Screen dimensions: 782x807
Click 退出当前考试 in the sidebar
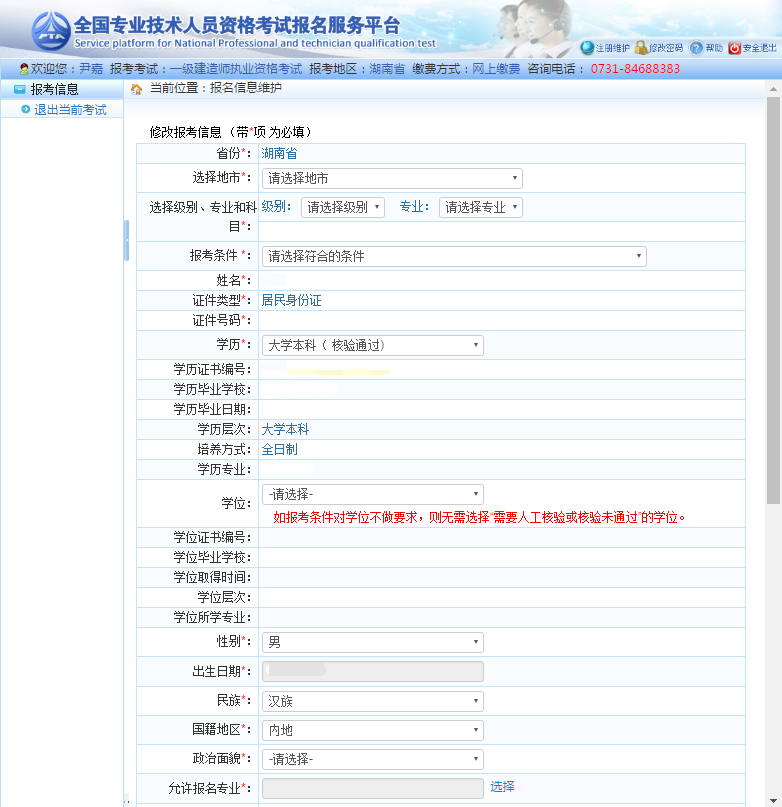[x=70, y=109]
